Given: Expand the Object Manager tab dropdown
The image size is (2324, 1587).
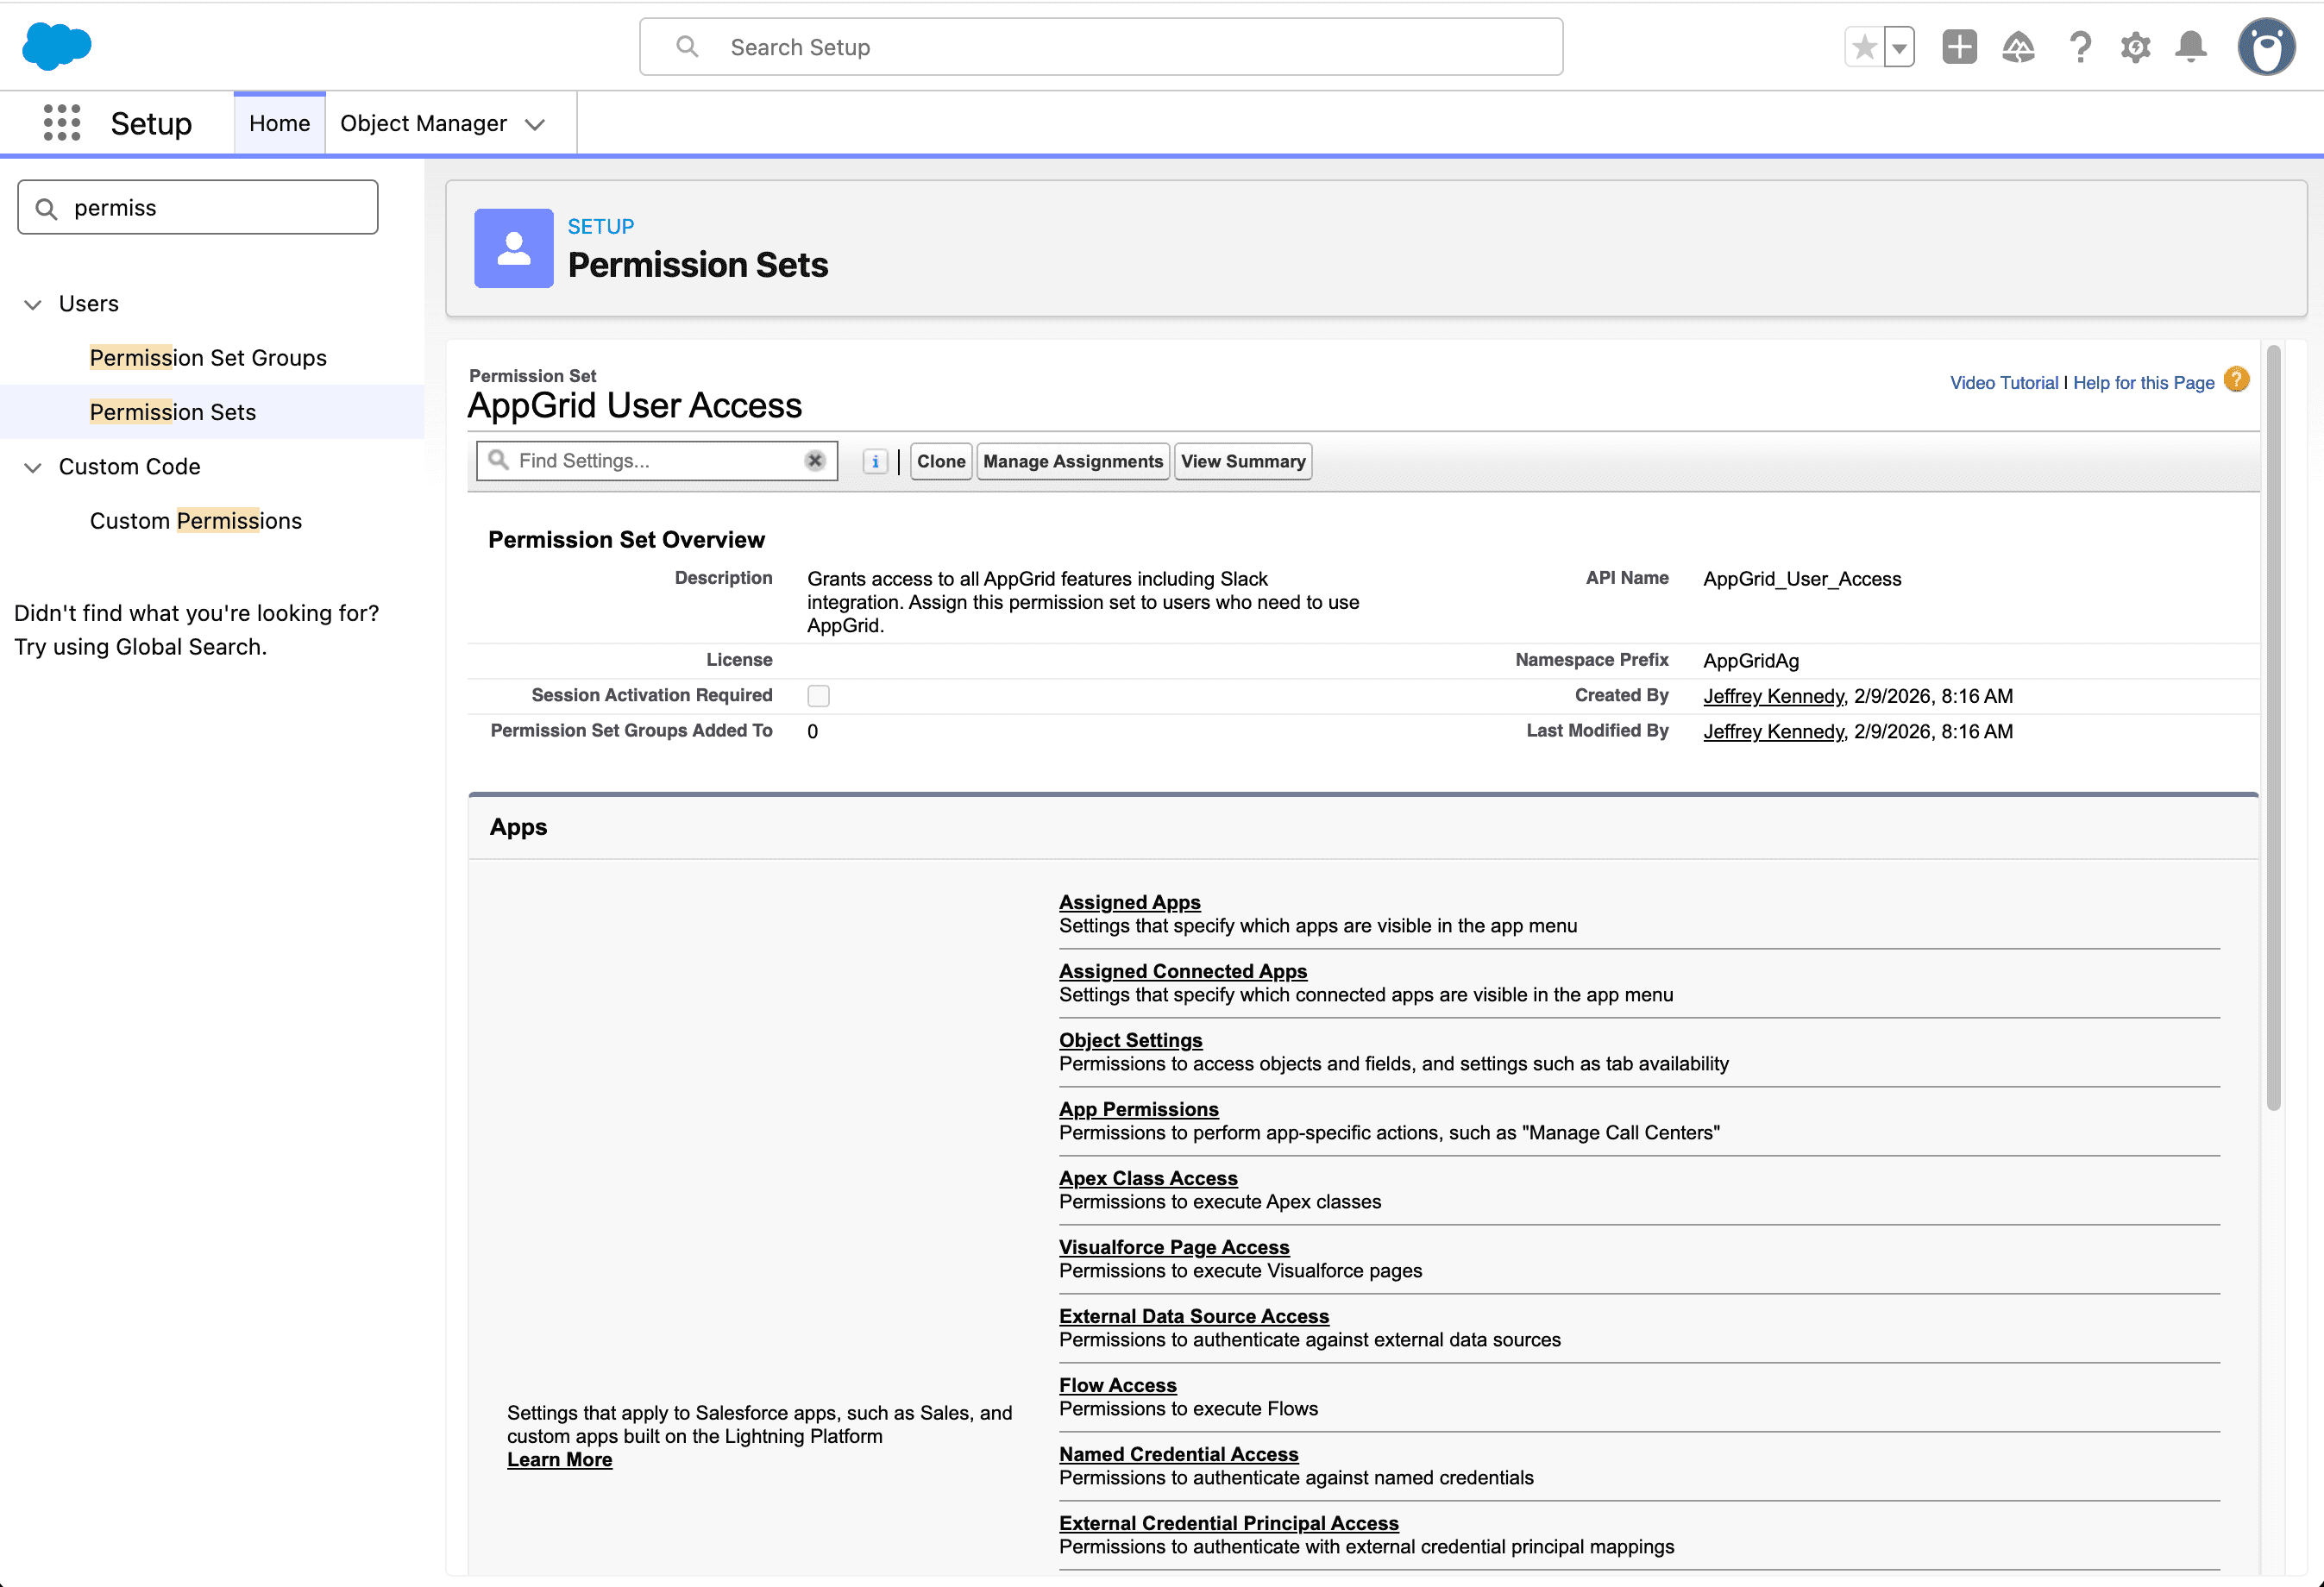Looking at the screenshot, I should point(535,124).
